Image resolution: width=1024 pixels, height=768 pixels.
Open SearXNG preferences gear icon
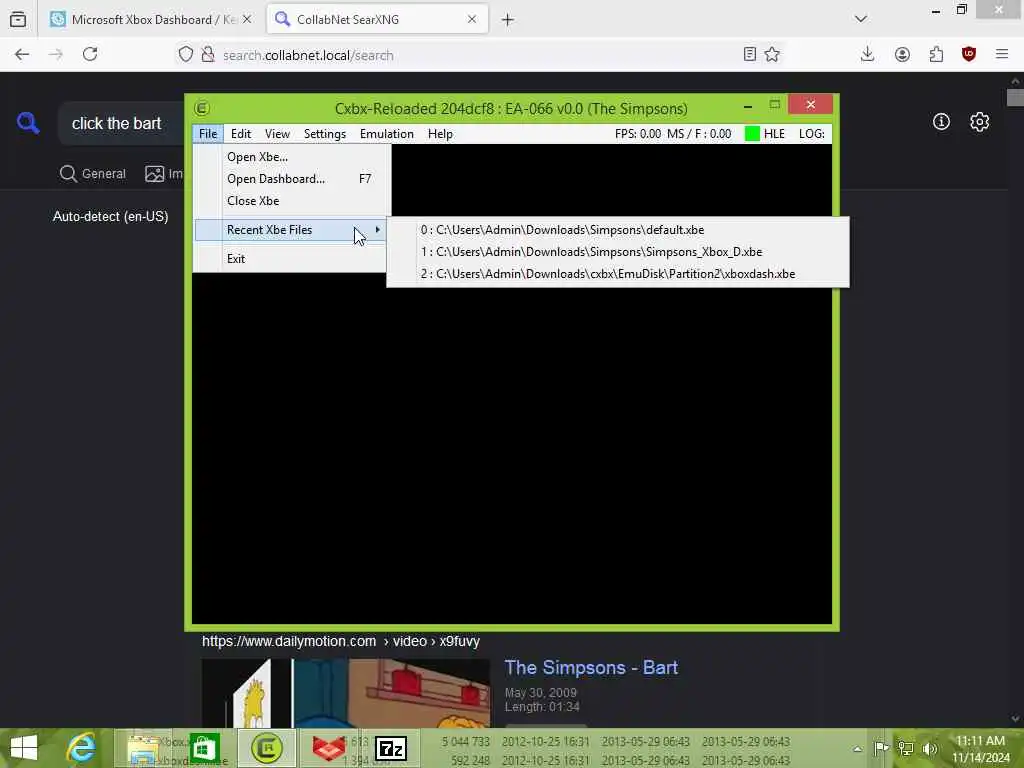979,121
